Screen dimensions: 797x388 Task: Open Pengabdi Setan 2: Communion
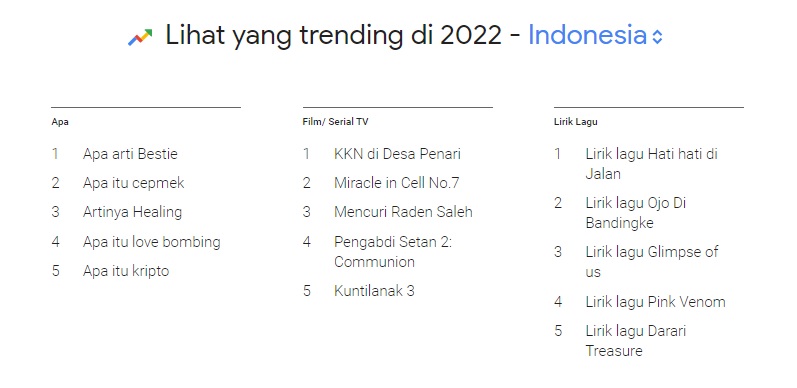click(393, 252)
